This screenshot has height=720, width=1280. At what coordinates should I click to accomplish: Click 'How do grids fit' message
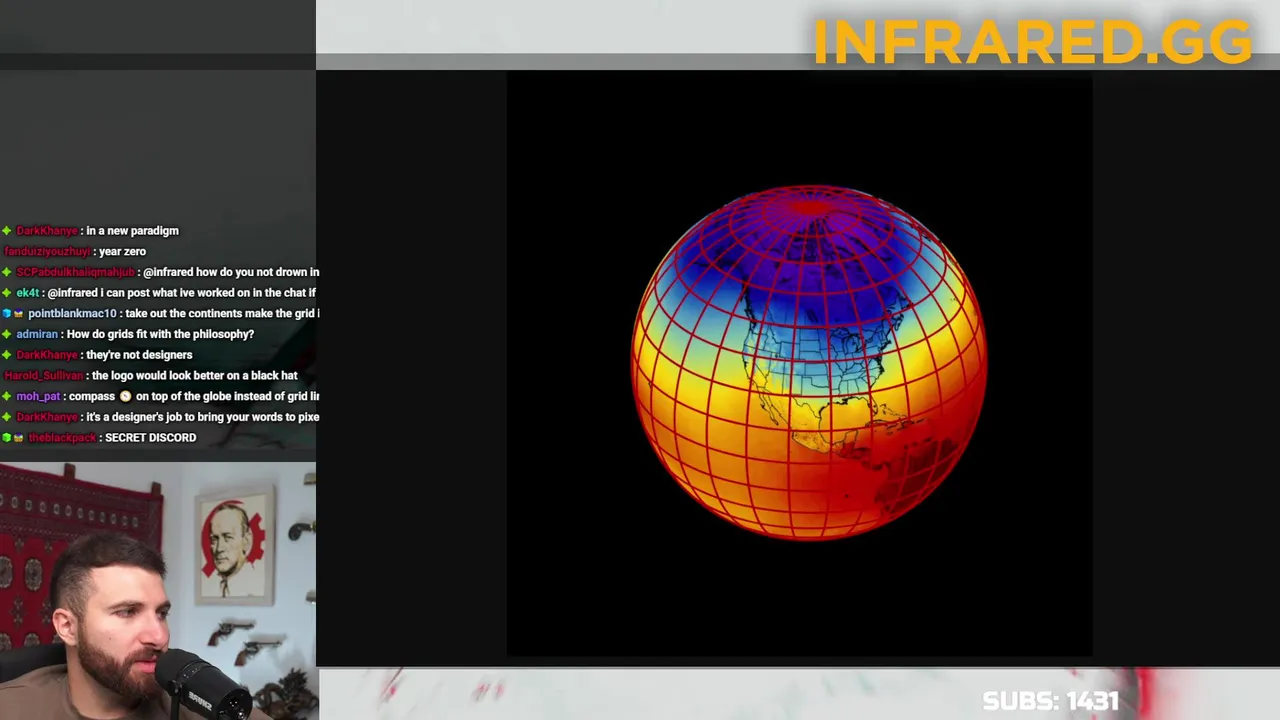click(x=160, y=334)
